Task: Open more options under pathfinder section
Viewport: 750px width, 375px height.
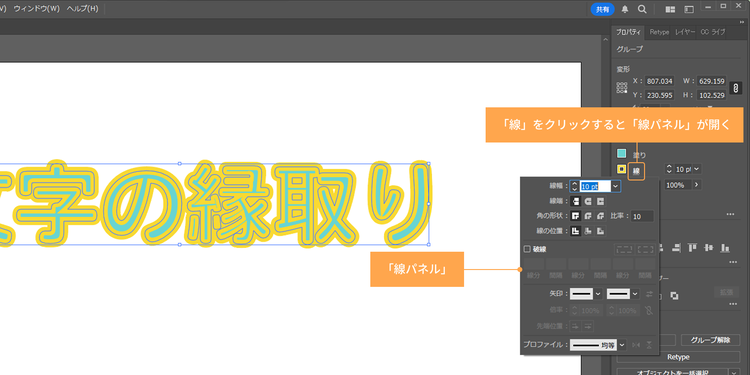Action: [x=733, y=304]
